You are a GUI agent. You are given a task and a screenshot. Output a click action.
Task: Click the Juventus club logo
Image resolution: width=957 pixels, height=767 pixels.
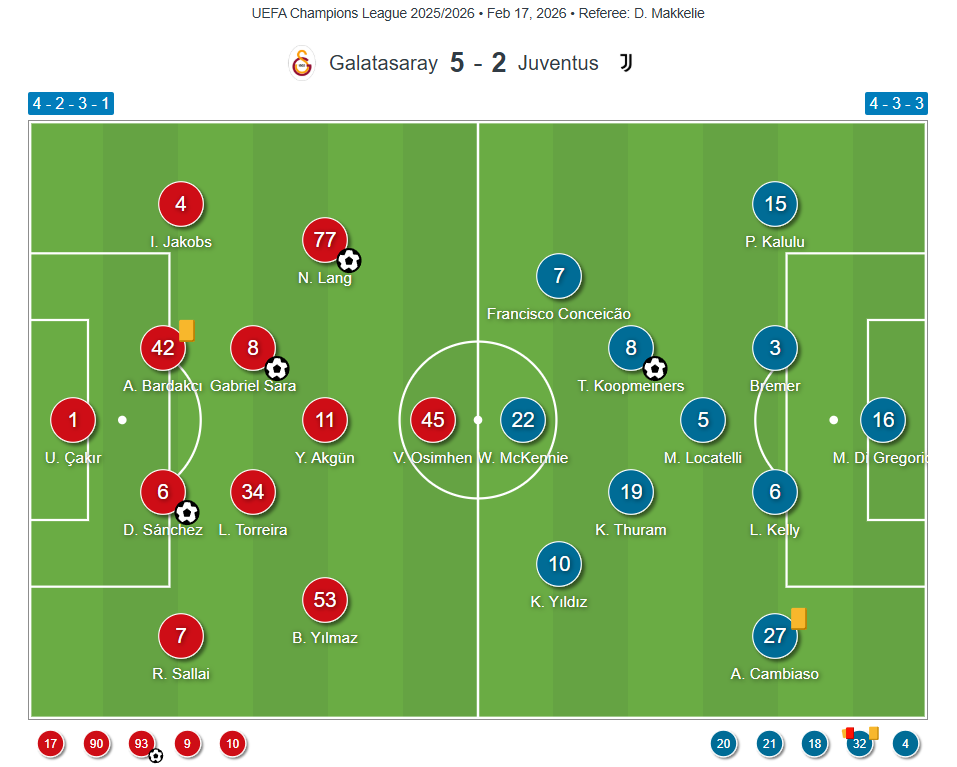pos(626,63)
